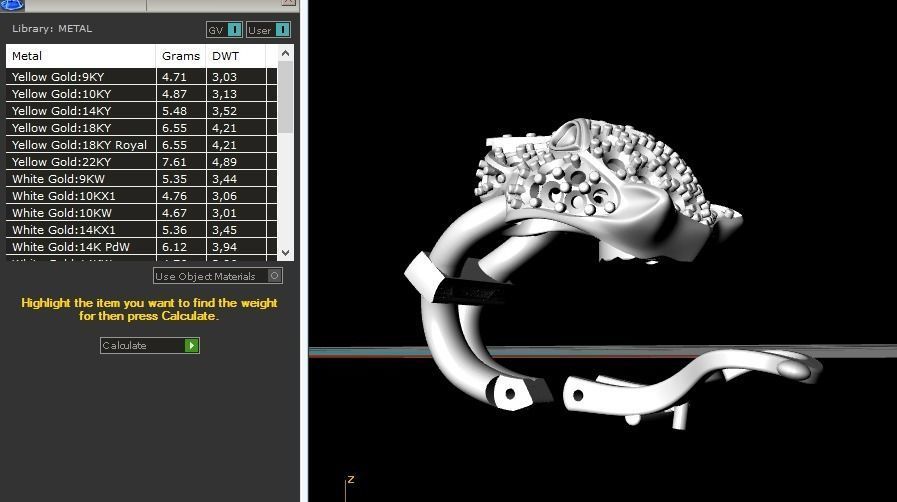Click the DWT column header
Viewport: 897px width, 502px height.
[x=236, y=56]
